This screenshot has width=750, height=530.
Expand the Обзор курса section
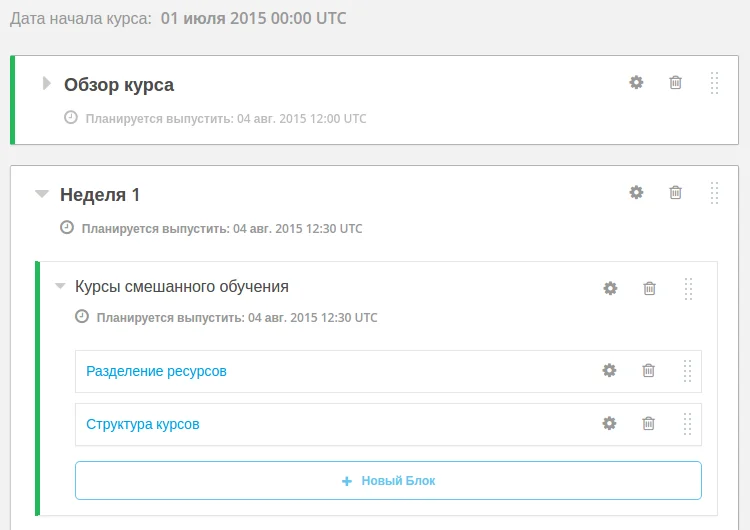click(46, 84)
